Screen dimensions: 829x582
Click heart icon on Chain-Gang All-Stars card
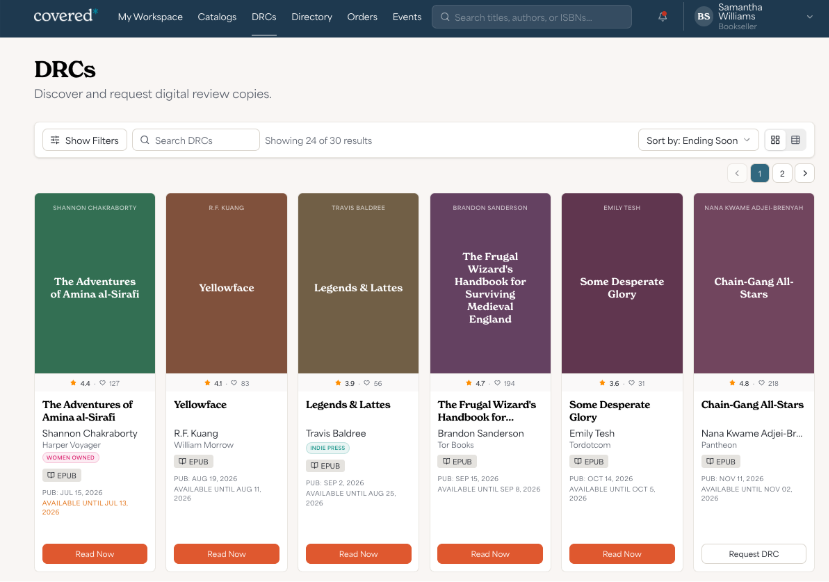pyautogui.click(x=761, y=383)
